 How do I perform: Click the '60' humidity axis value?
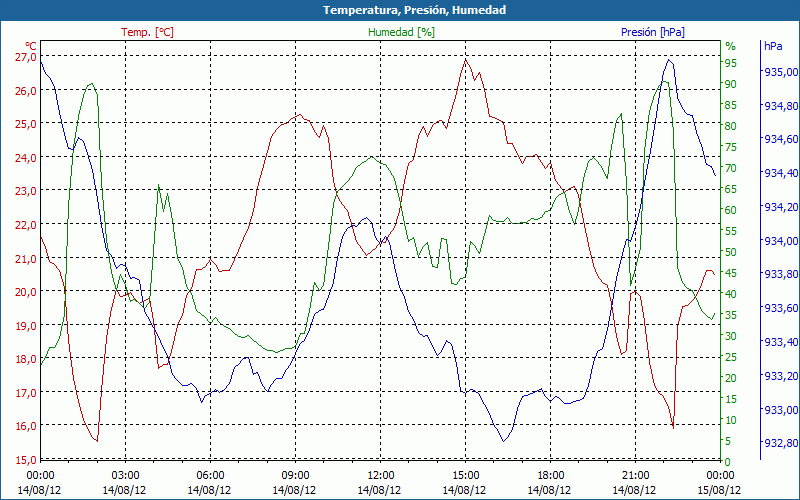[731, 210]
